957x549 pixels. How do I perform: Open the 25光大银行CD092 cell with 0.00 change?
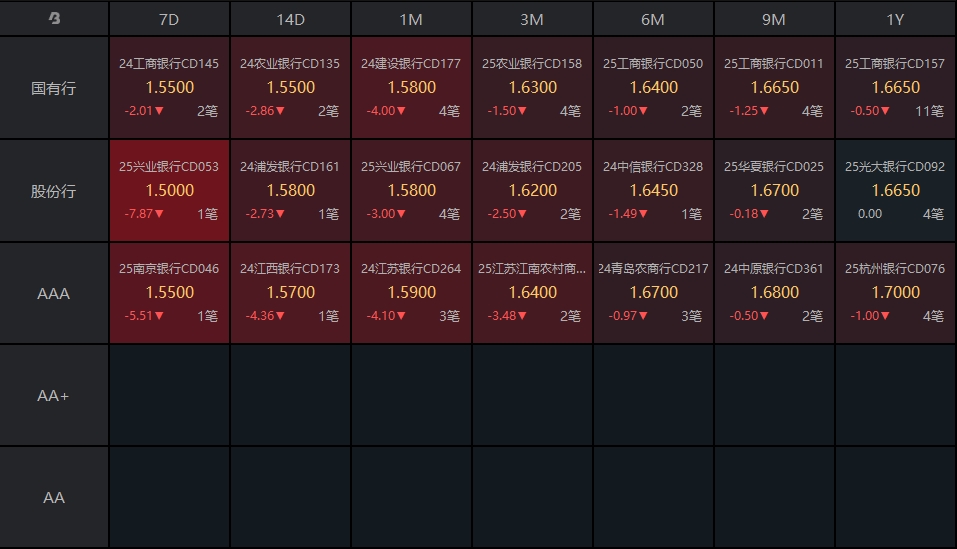(895, 191)
